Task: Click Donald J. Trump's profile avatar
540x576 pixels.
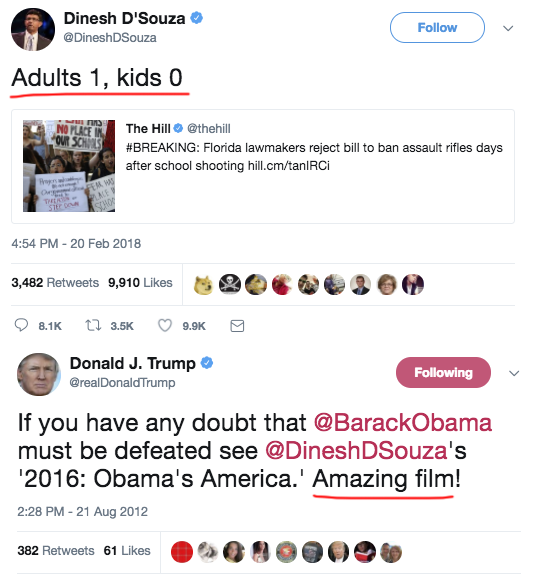Action: [39, 374]
